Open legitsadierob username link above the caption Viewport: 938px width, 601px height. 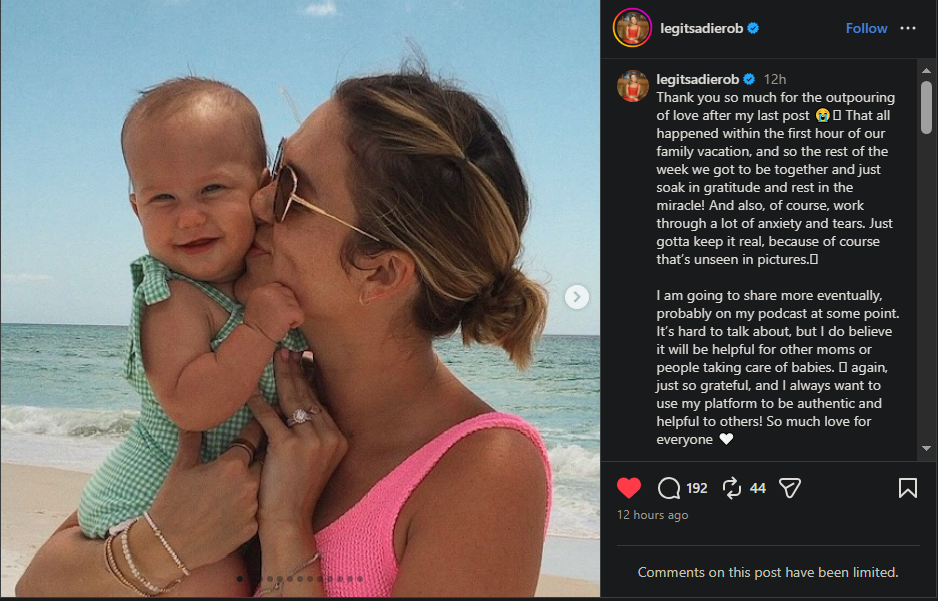(x=696, y=78)
